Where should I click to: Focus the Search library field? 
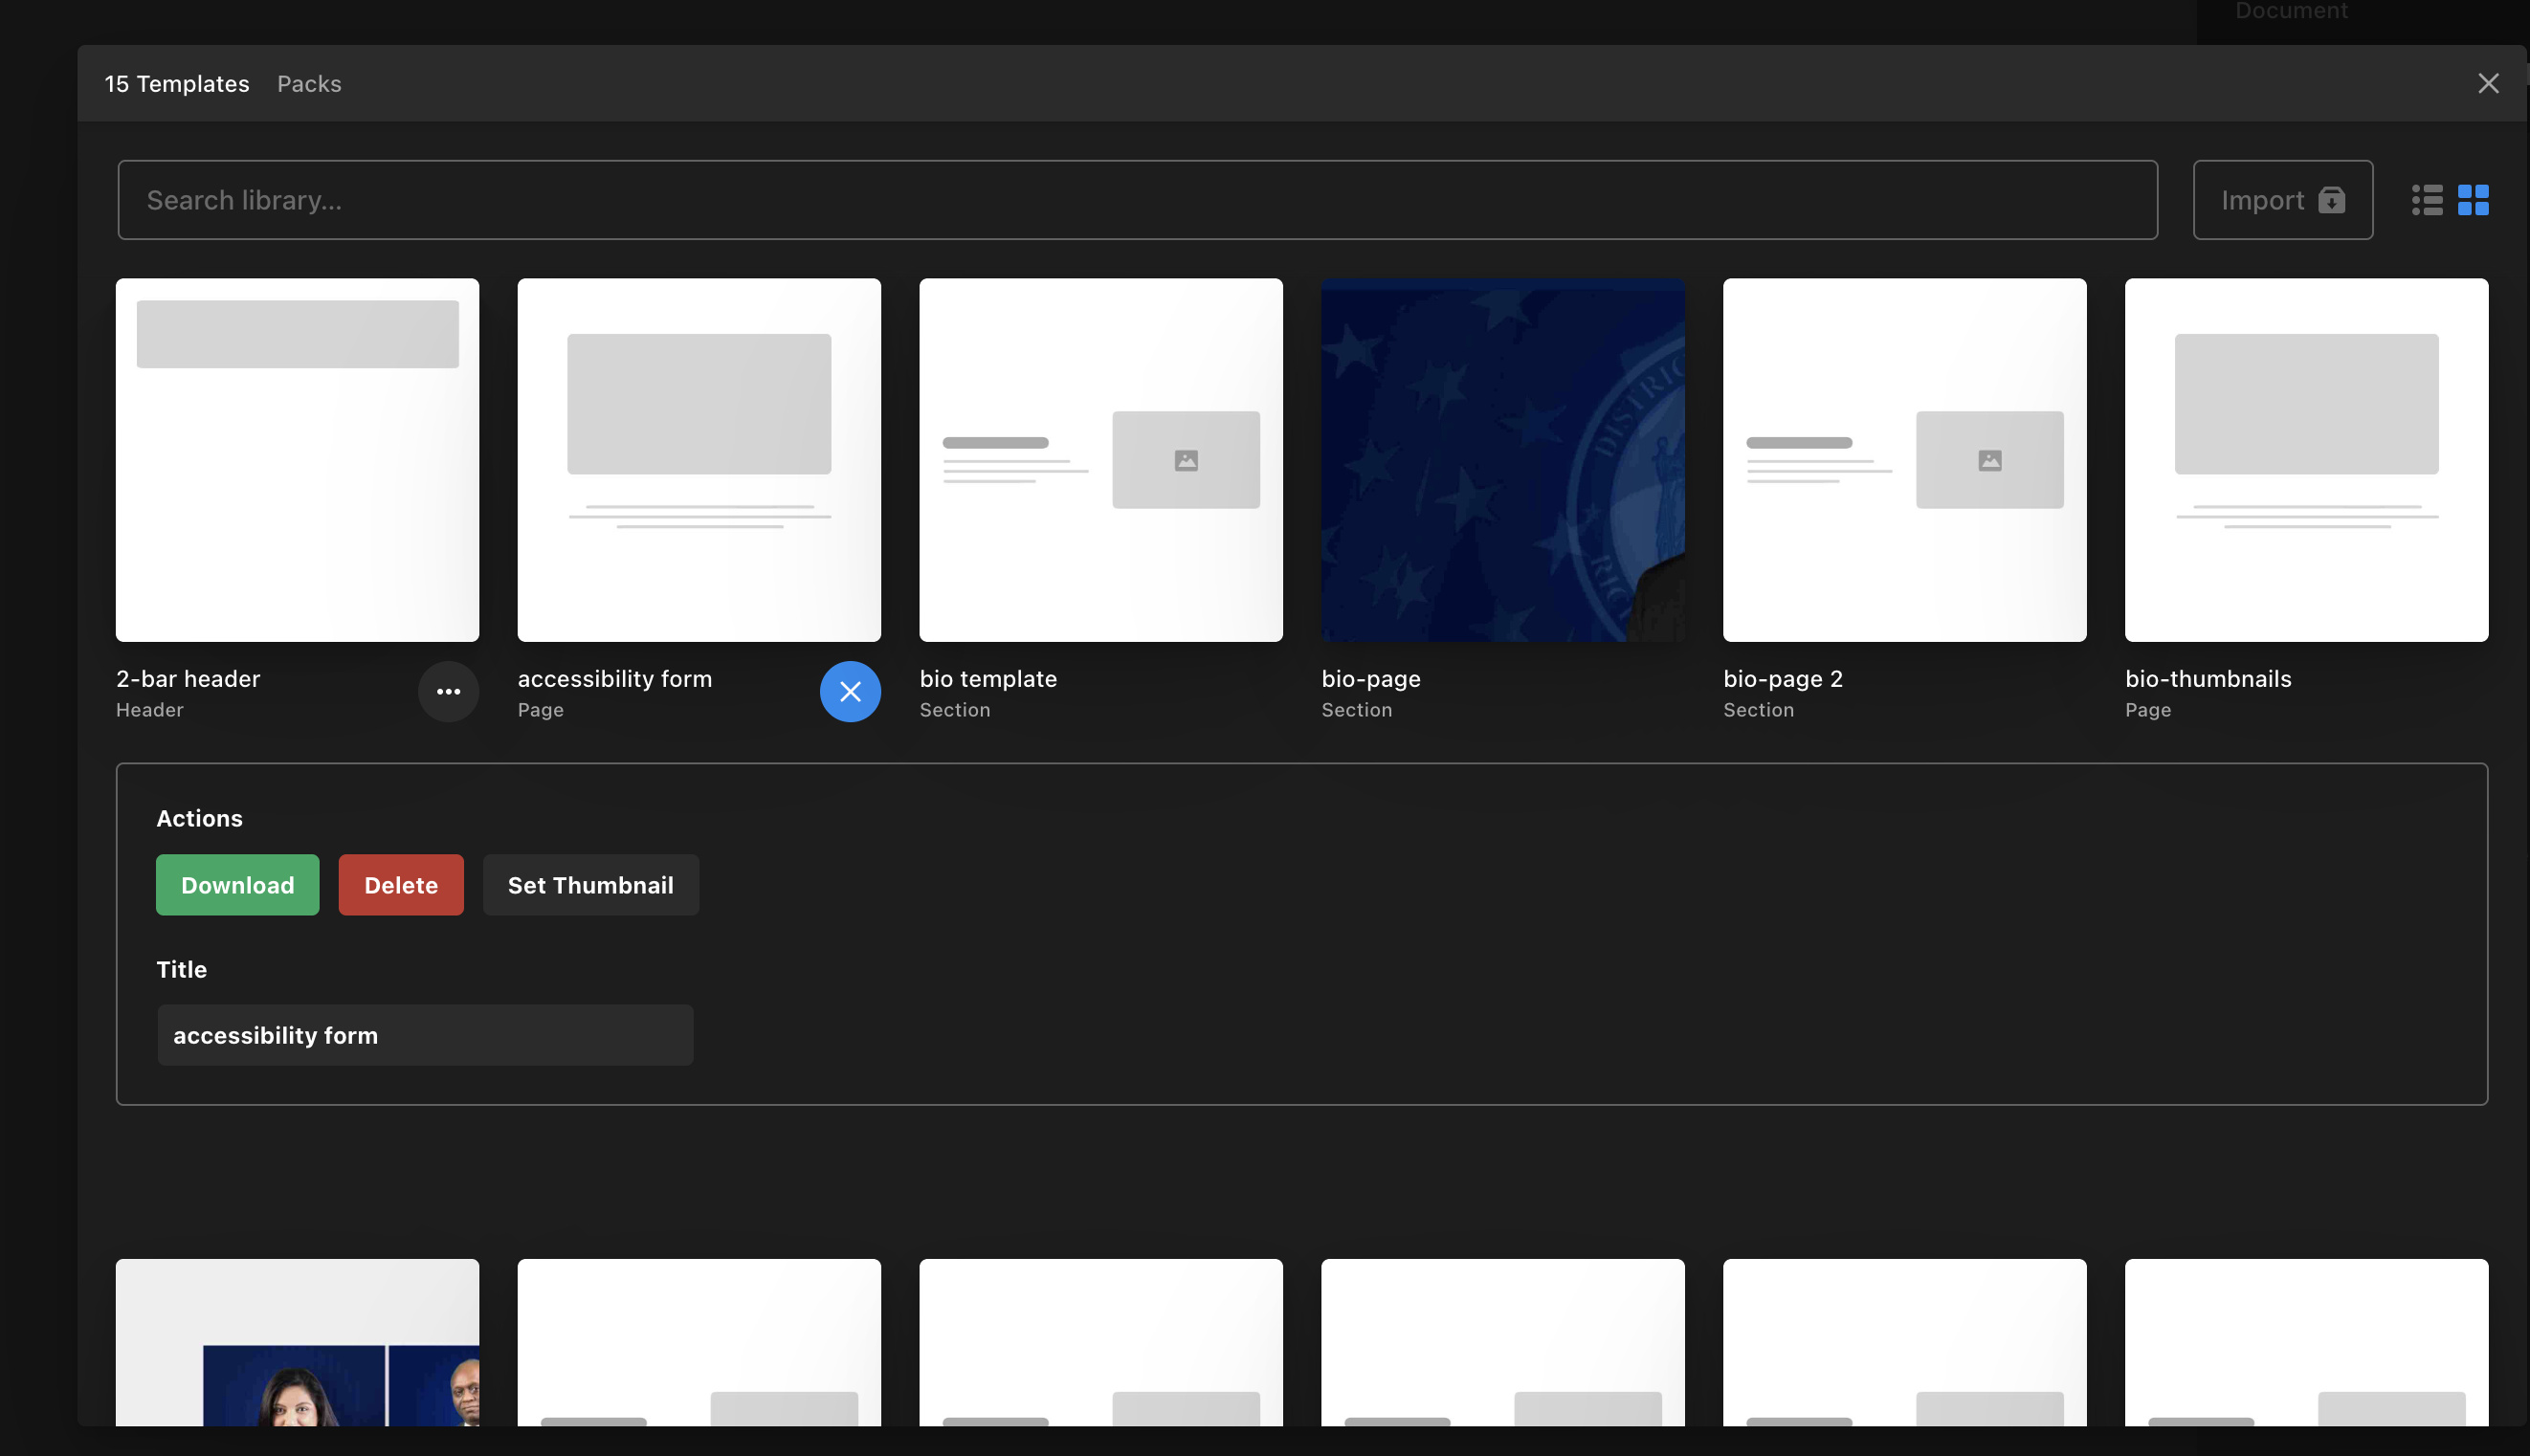pos(1137,200)
